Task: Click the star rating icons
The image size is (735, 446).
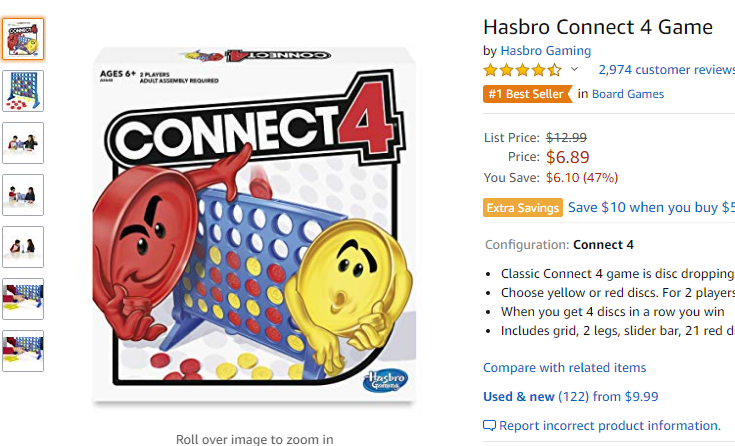Action: (x=523, y=70)
